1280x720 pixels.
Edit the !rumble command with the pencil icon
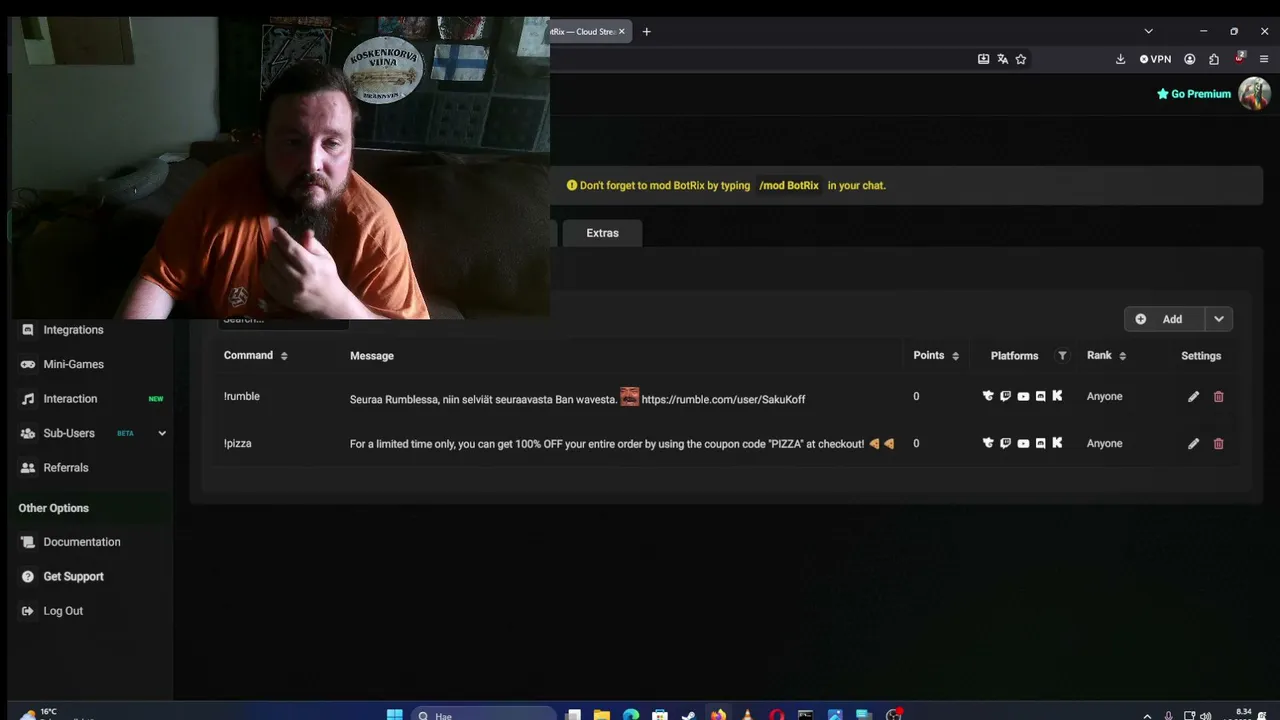(x=1193, y=397)
